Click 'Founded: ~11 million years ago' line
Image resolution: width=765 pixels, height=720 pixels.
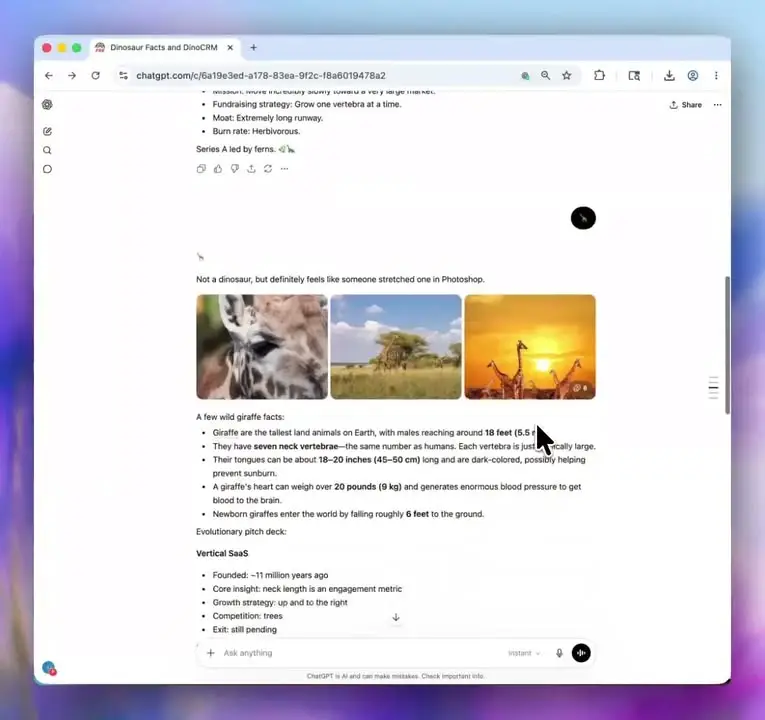click(x=270, y=576)
